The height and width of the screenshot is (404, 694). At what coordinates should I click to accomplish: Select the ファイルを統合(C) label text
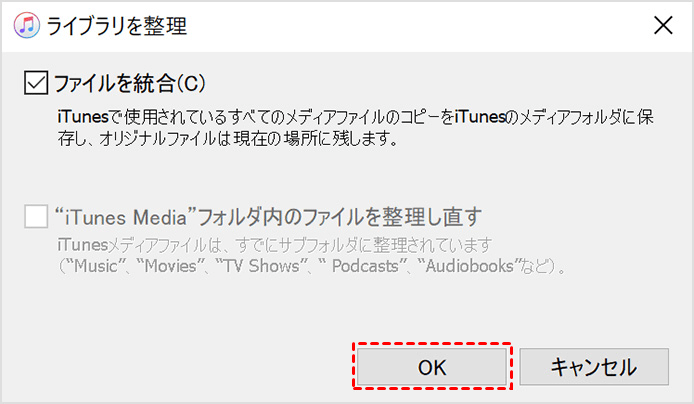pos(130,83)
